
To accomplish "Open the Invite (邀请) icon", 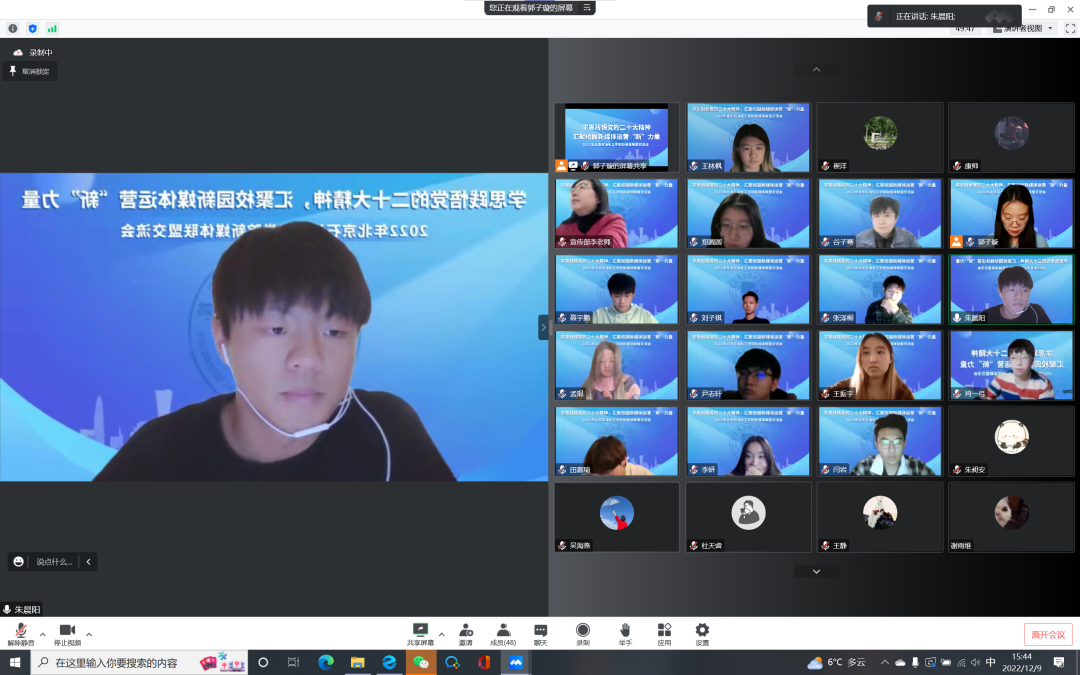I will [x=466, y=631].
